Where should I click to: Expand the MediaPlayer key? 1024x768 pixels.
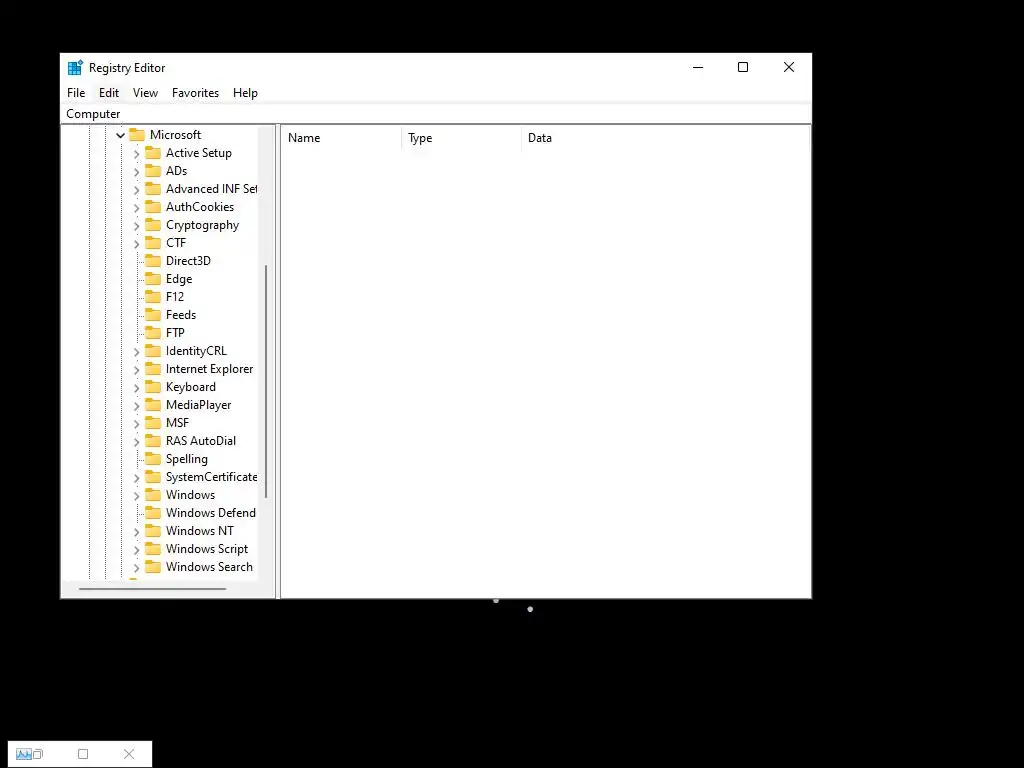pos(136,406)
